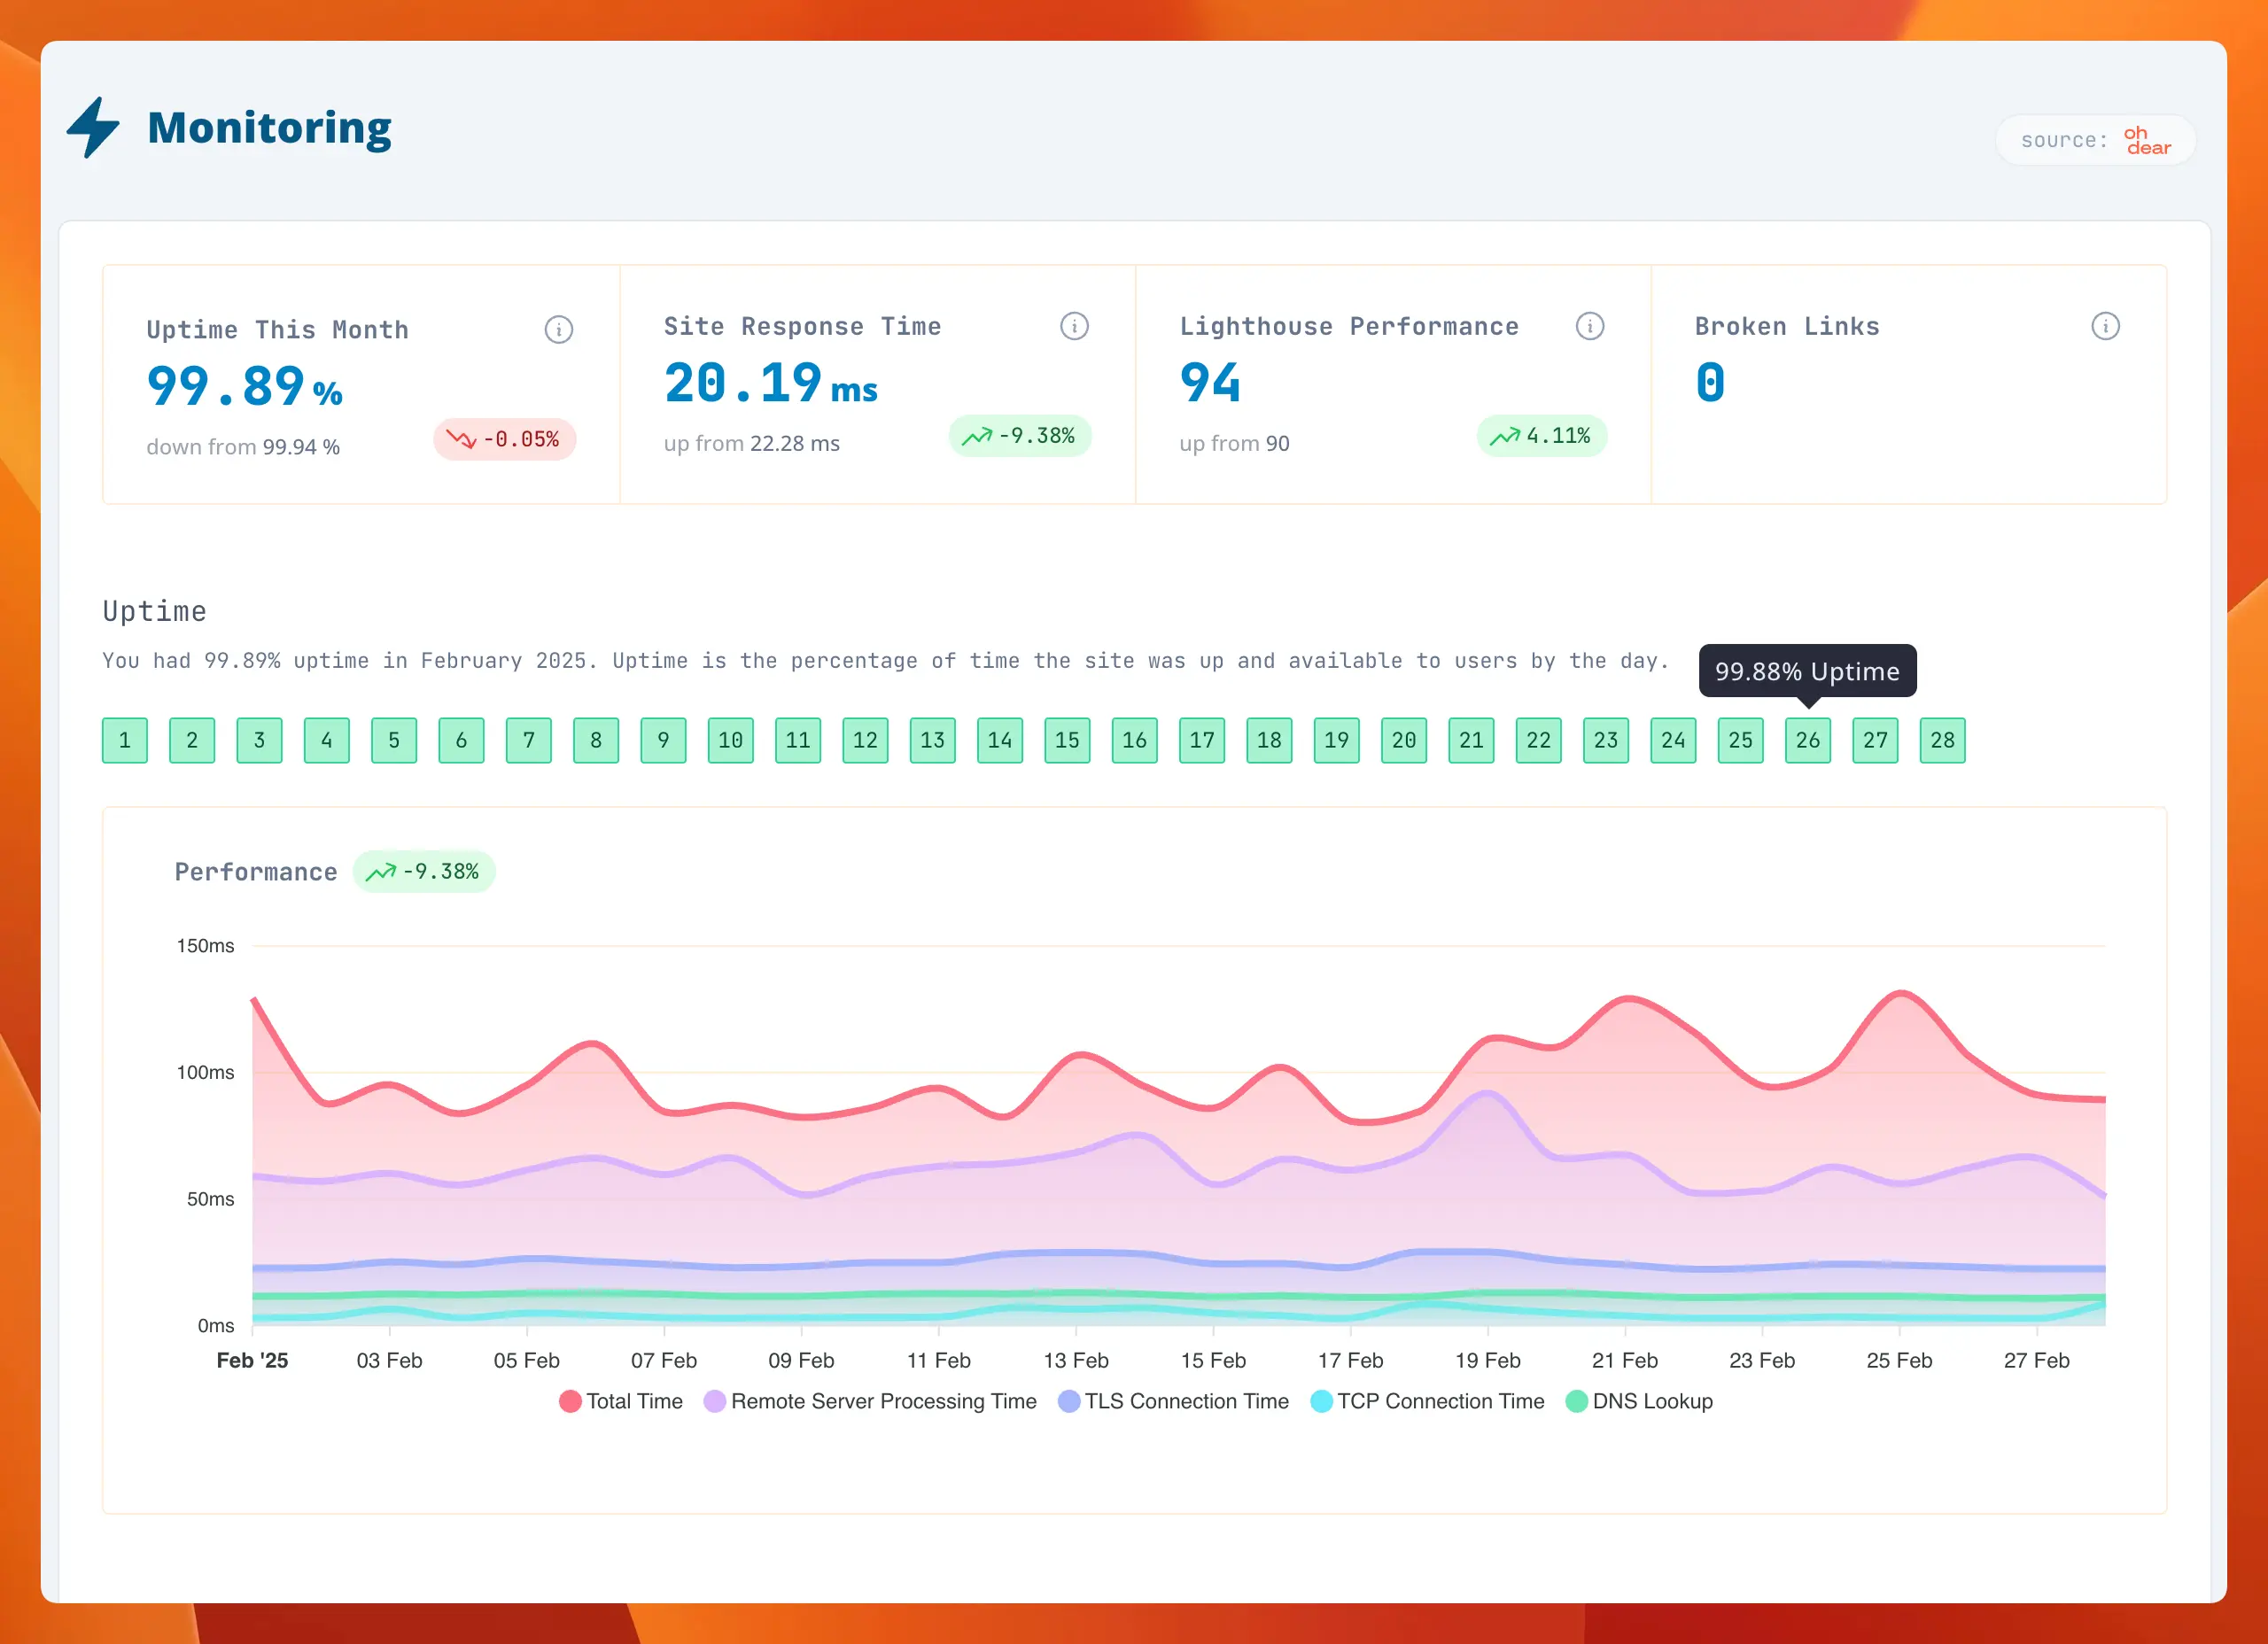2268x1644 pixels.
Task: Select uptime day 14 box
Action: (1000, 740)
